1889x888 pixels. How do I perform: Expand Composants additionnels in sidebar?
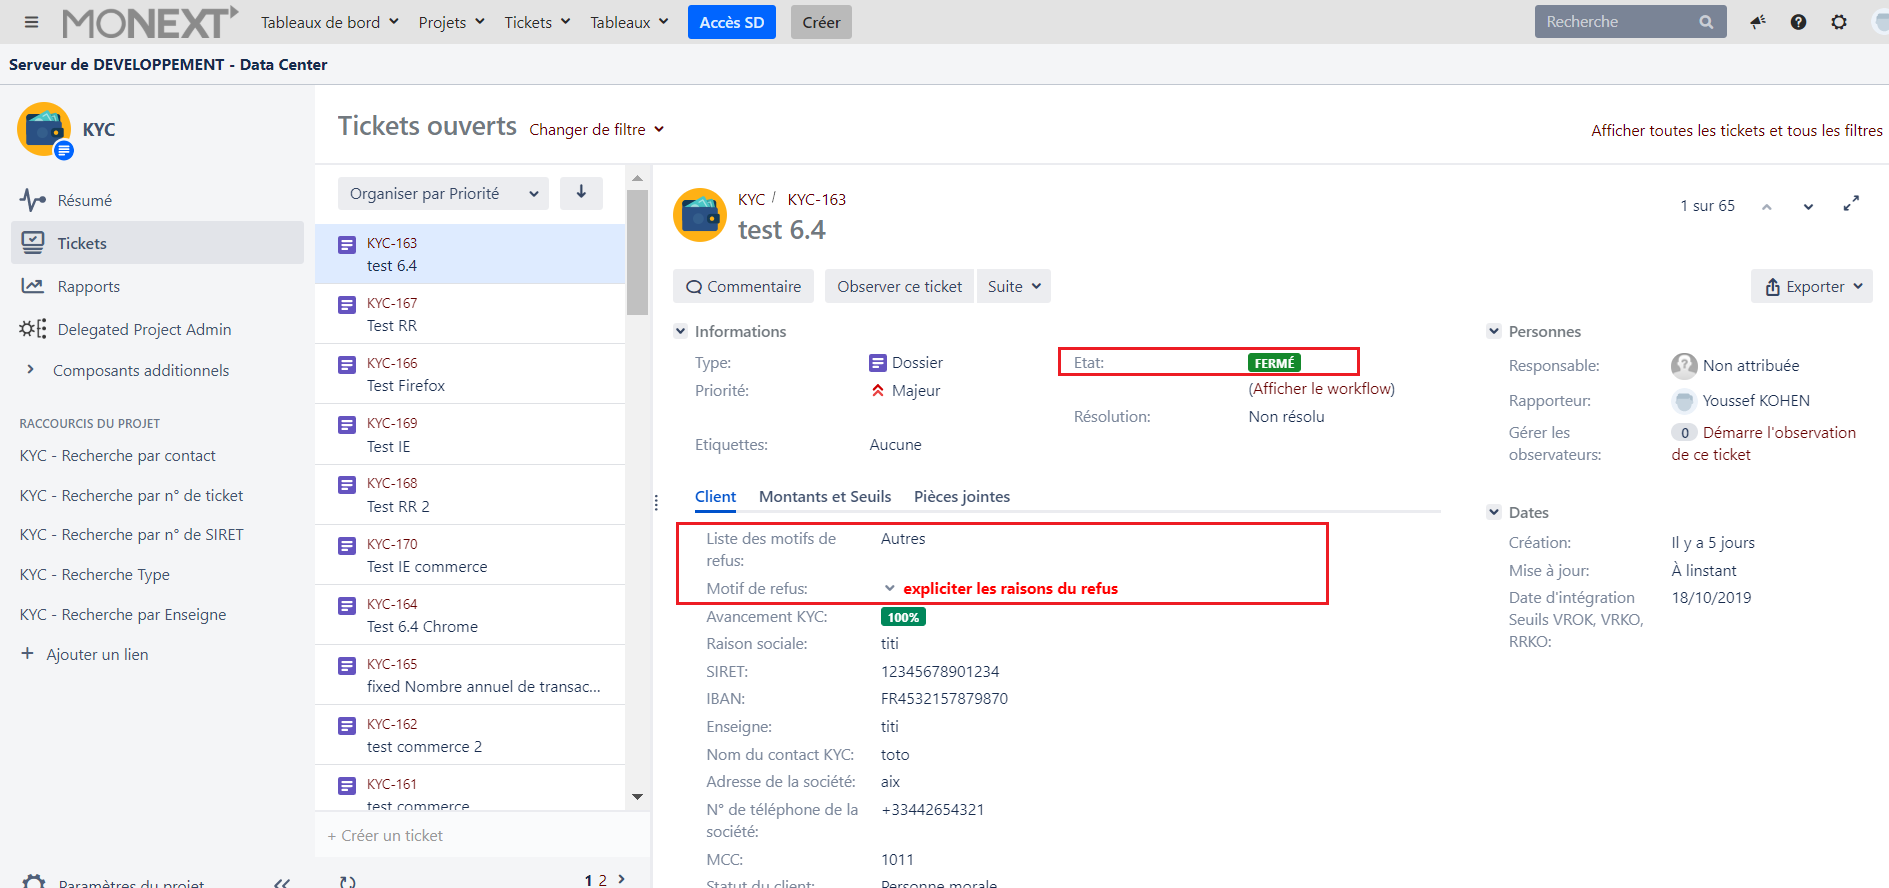point(30,370)
